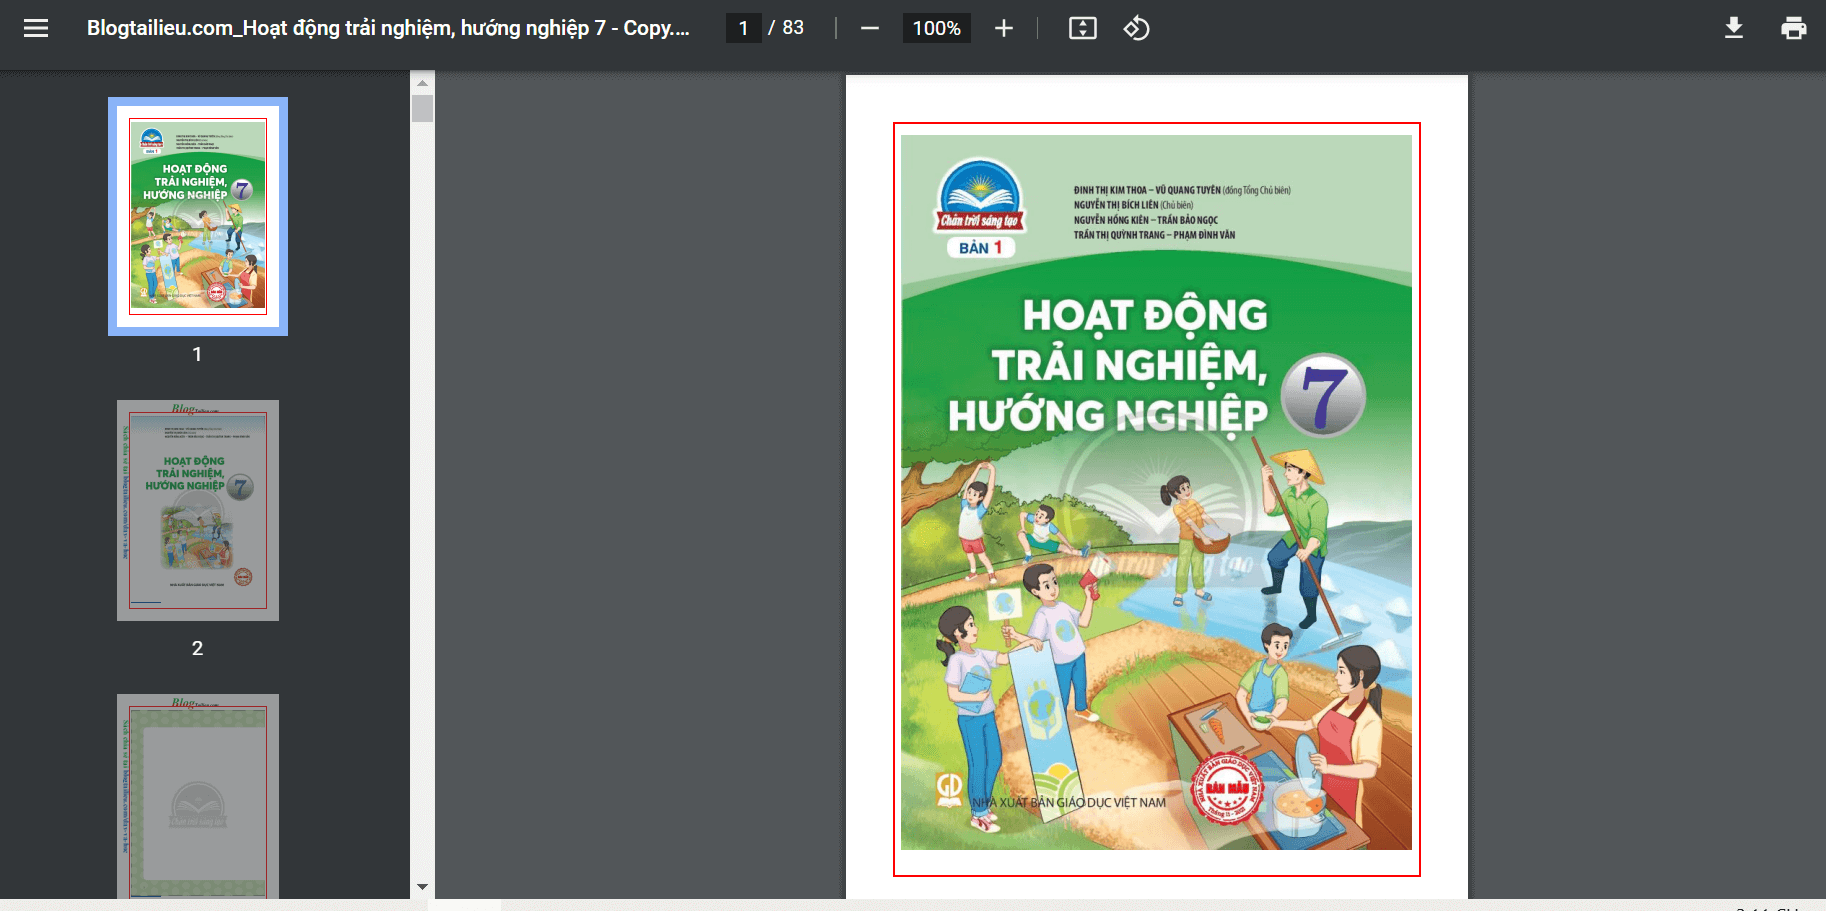The width and height of the screenshot is (1826, 911).
Task: Click the thumbnail label '1'
Action: tap(197, 354)
